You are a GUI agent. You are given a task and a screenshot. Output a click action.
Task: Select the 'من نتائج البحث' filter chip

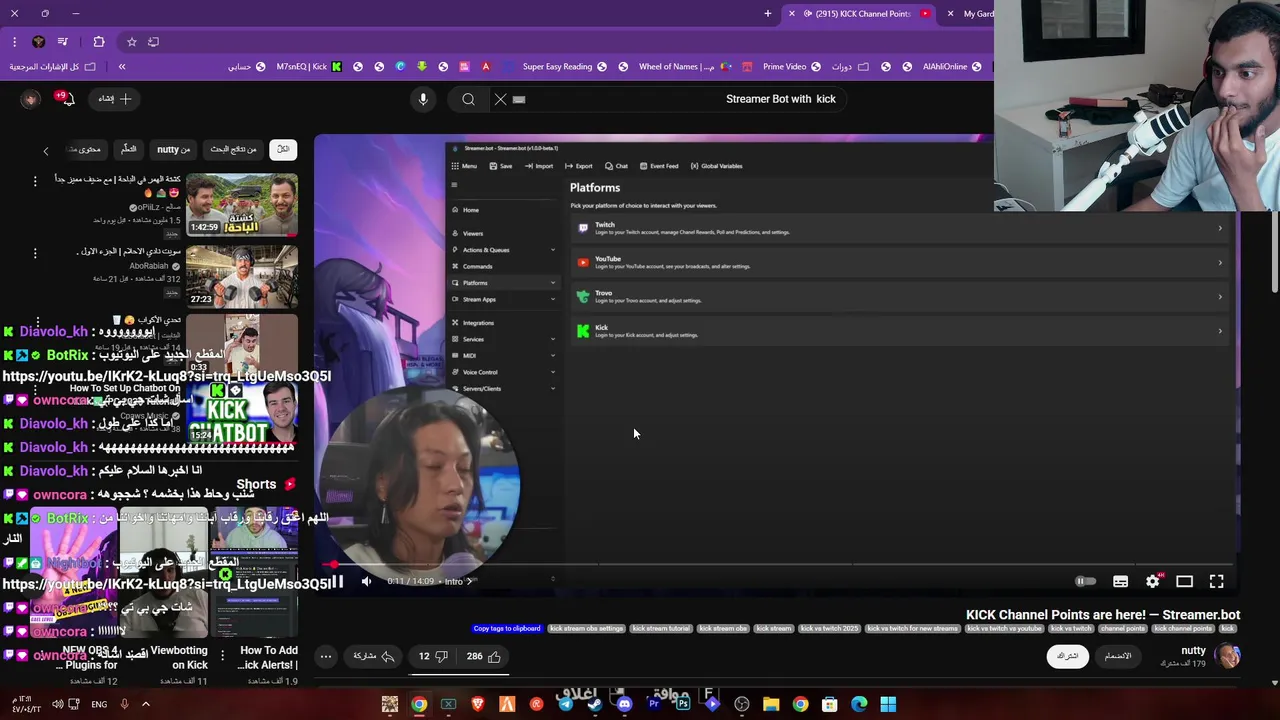pyautogui.click(x=233, y=149)
